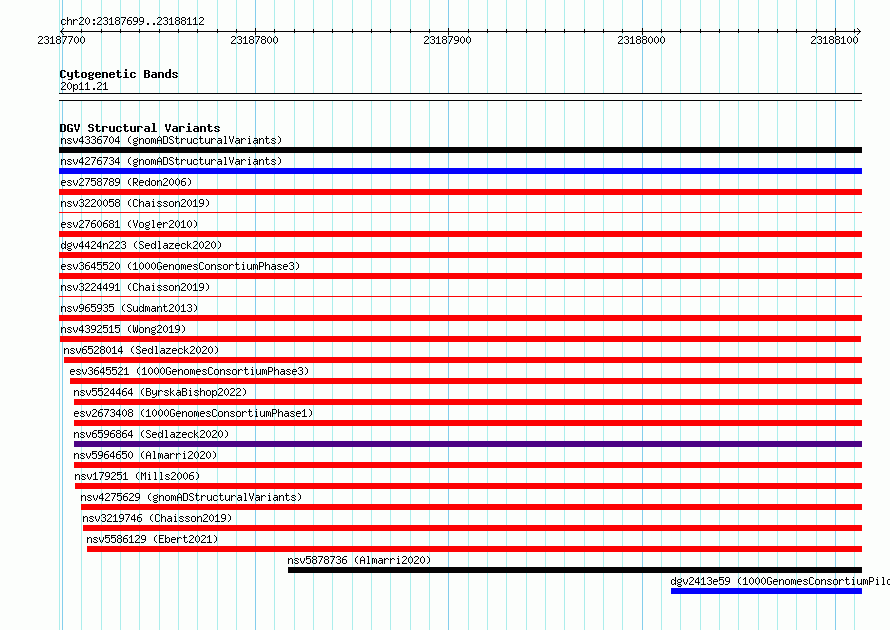The height and width of the screenshot is (630, 890).
Task: Select the esv2760681 (Vogler2010) label
Action: pyautogui.click(x=129, y=224)
